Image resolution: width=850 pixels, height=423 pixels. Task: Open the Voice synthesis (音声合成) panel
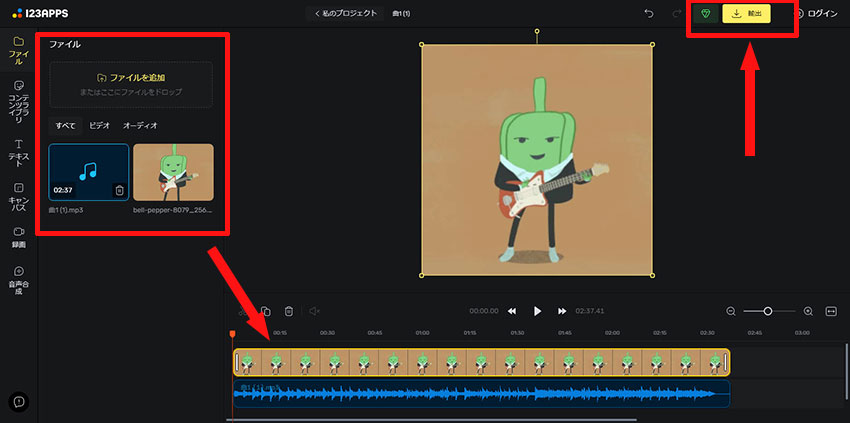click(18, 278)
